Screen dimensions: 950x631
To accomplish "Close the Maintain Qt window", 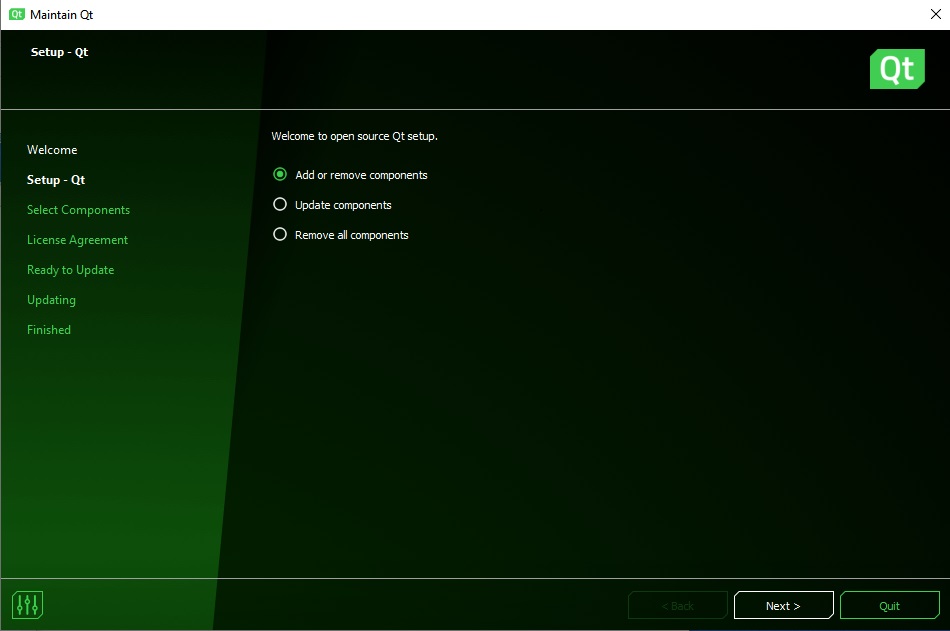I will click(935, 14).
